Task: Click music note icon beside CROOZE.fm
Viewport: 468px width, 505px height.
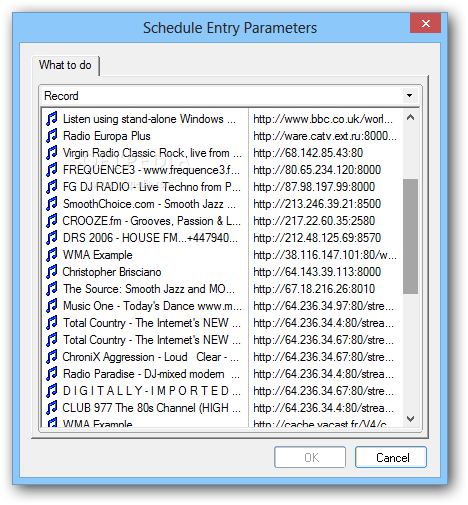Action: coord(52,221)
